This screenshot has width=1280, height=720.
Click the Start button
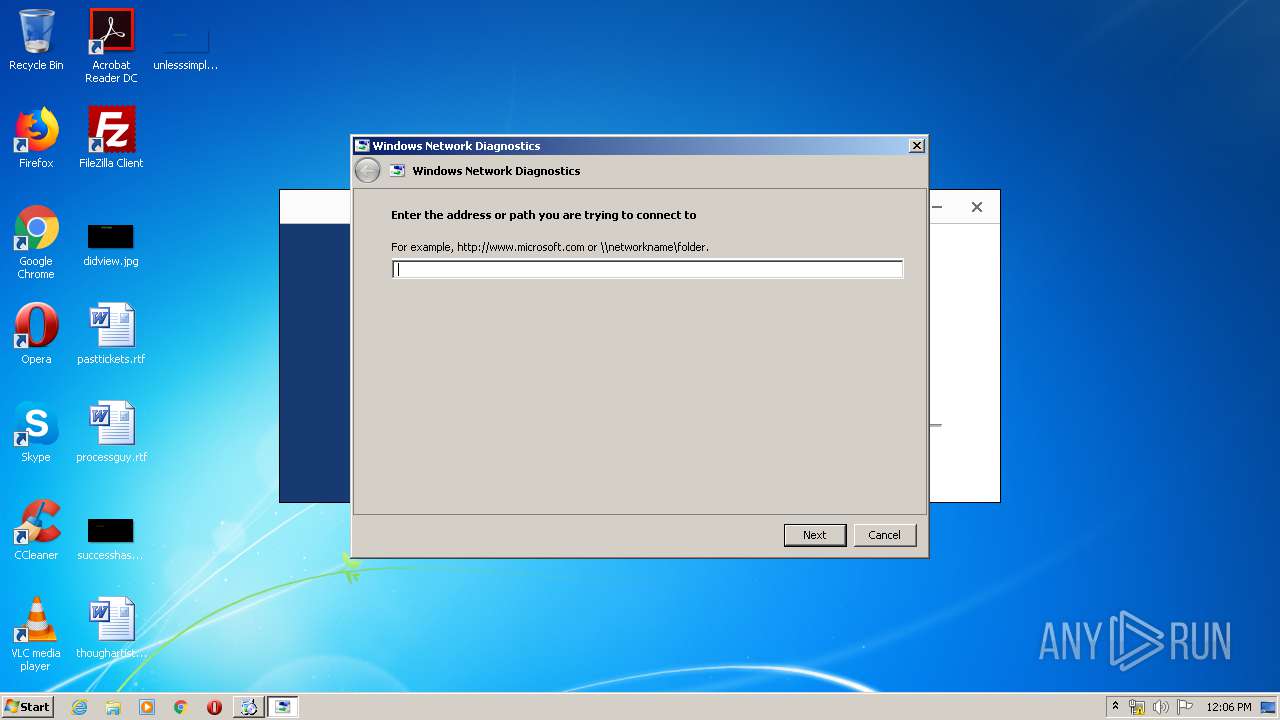[x=27, y=706]
